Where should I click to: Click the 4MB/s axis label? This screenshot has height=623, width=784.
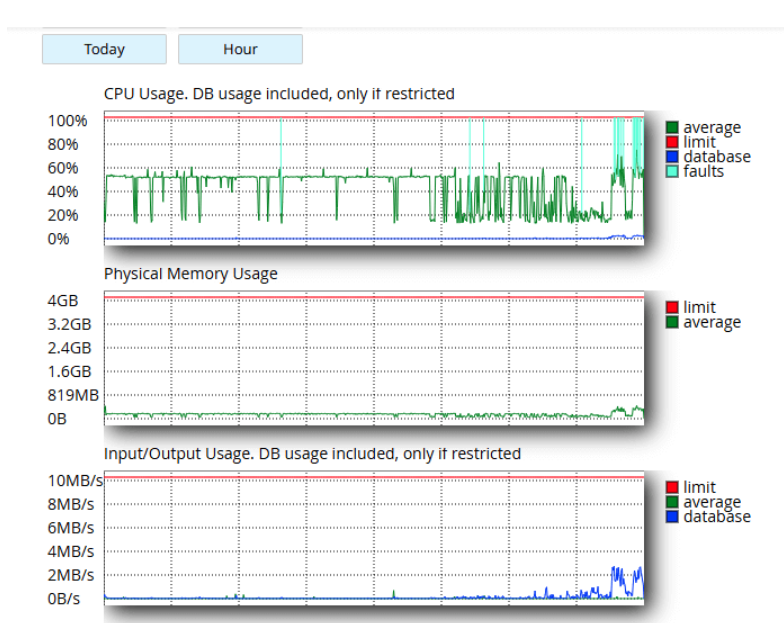click(x=71, y=552)
